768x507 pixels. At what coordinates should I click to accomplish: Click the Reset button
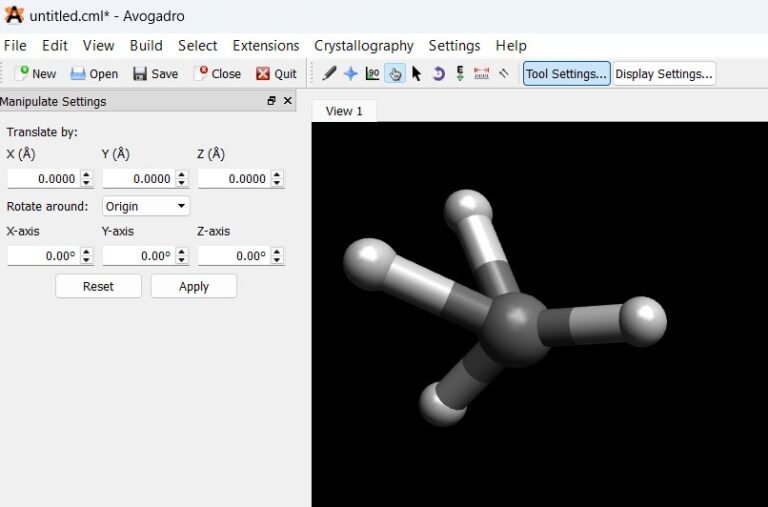(98, 286)
